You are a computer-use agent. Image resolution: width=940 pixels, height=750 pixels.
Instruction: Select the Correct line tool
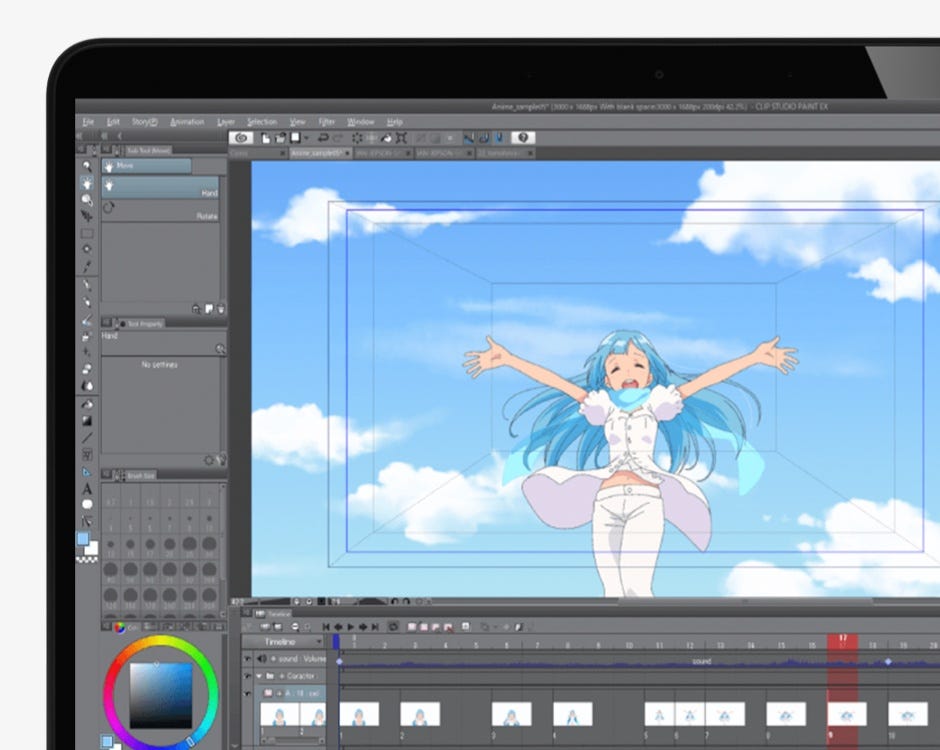87,521
